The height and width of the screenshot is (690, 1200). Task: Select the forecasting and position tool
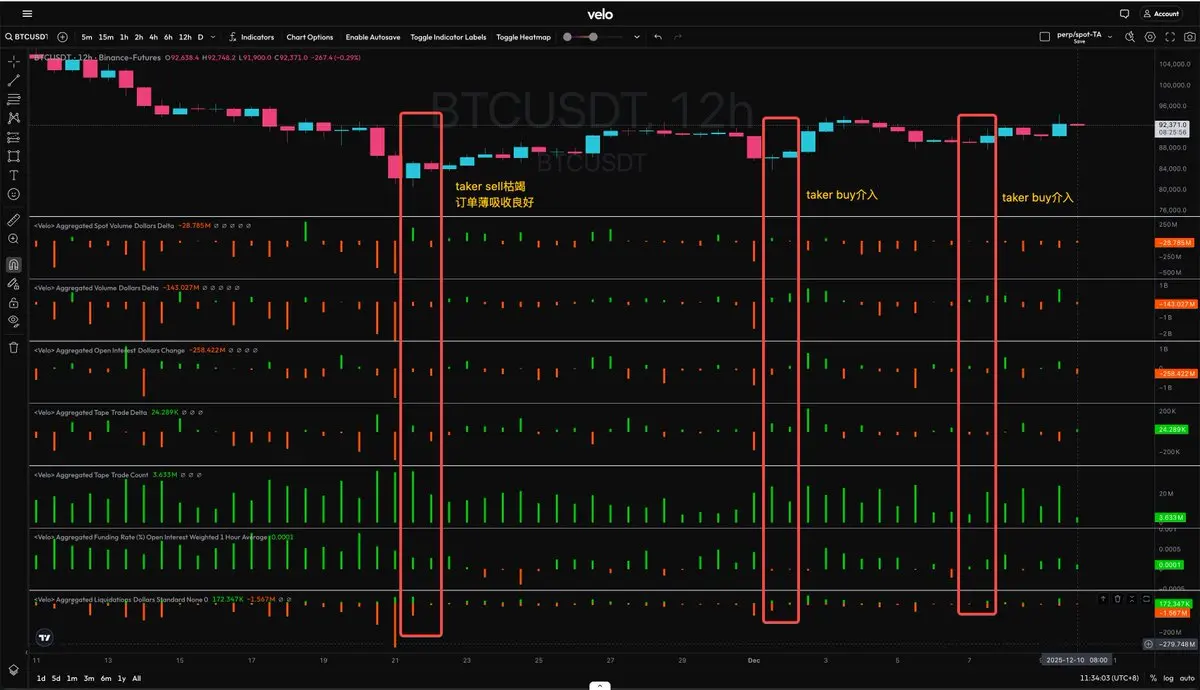14,137
